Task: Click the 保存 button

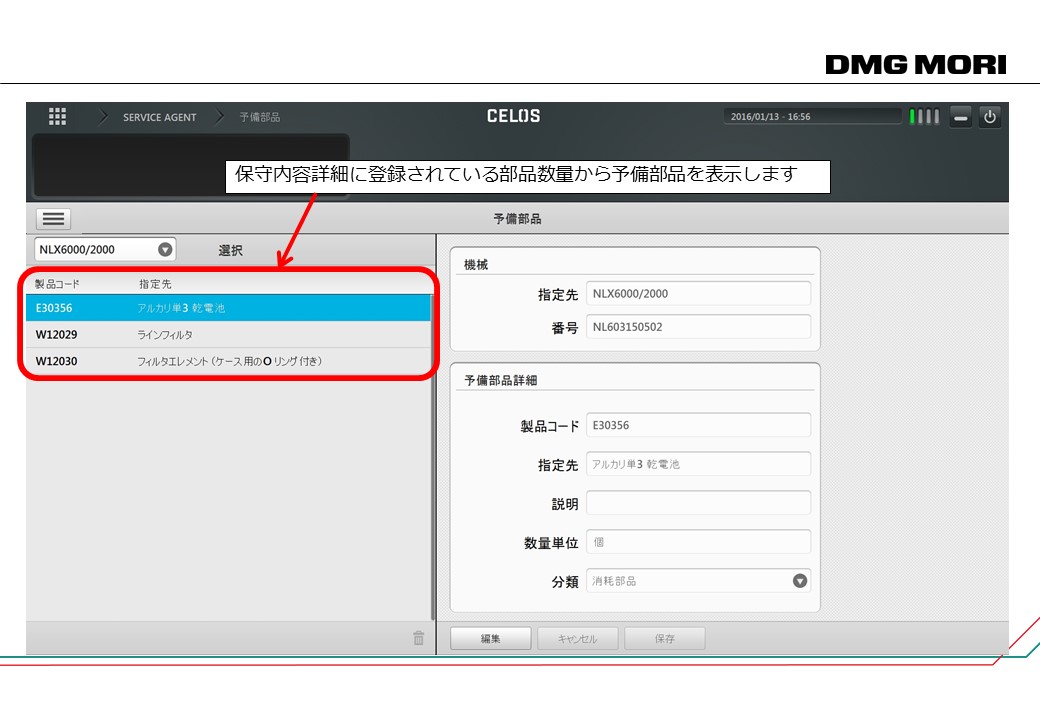Action: coord(665,638)
